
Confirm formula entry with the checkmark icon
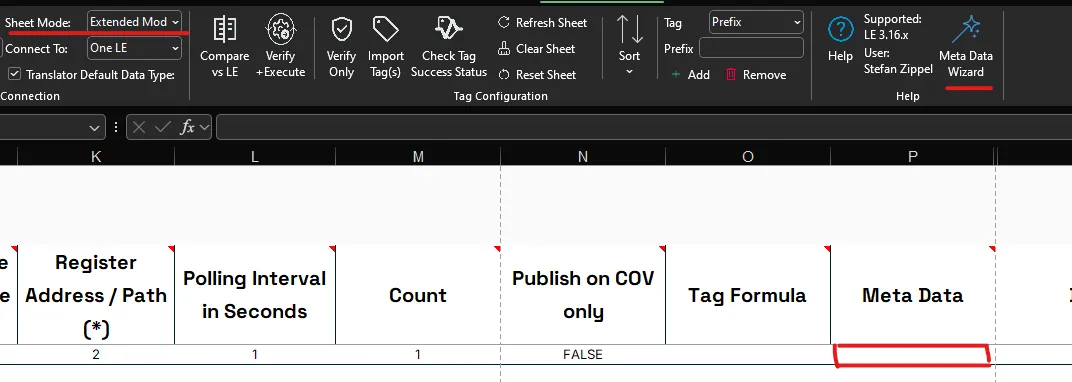coord(163,128)
